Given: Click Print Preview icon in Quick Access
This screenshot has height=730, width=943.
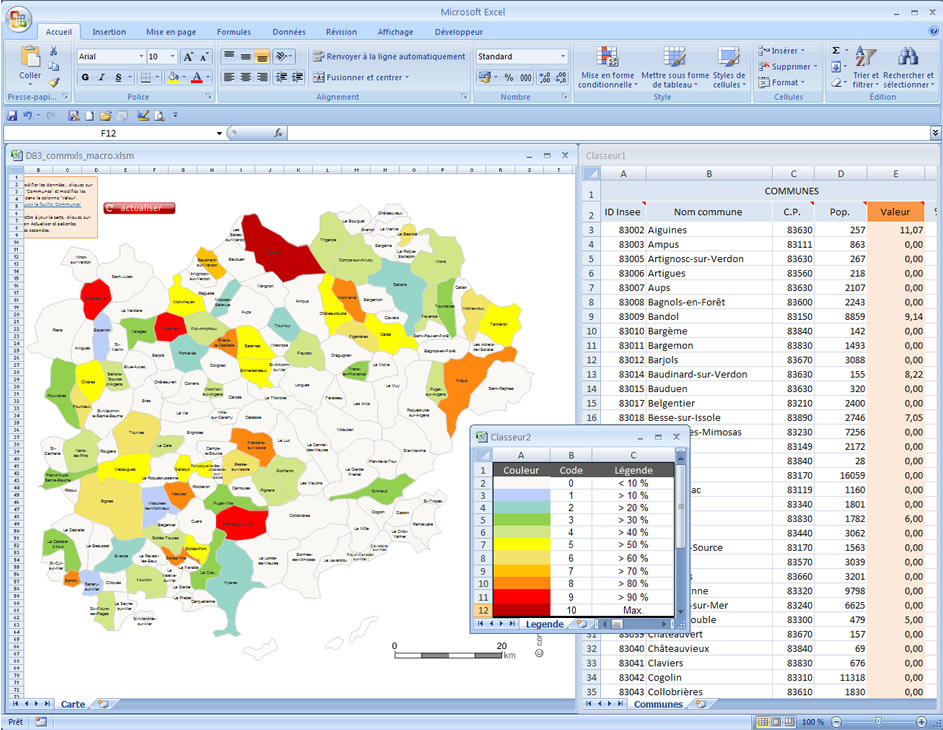Looking at the screenshot, I should 159,115.
